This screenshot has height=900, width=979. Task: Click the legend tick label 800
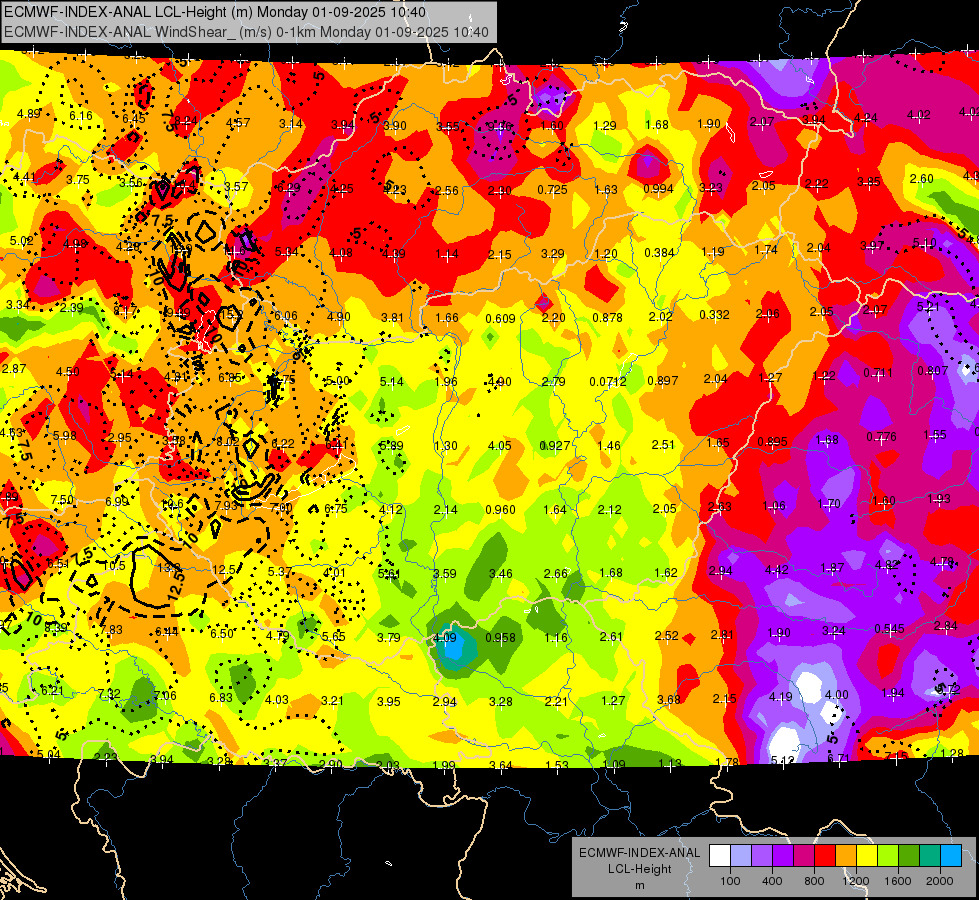point(814,881)
